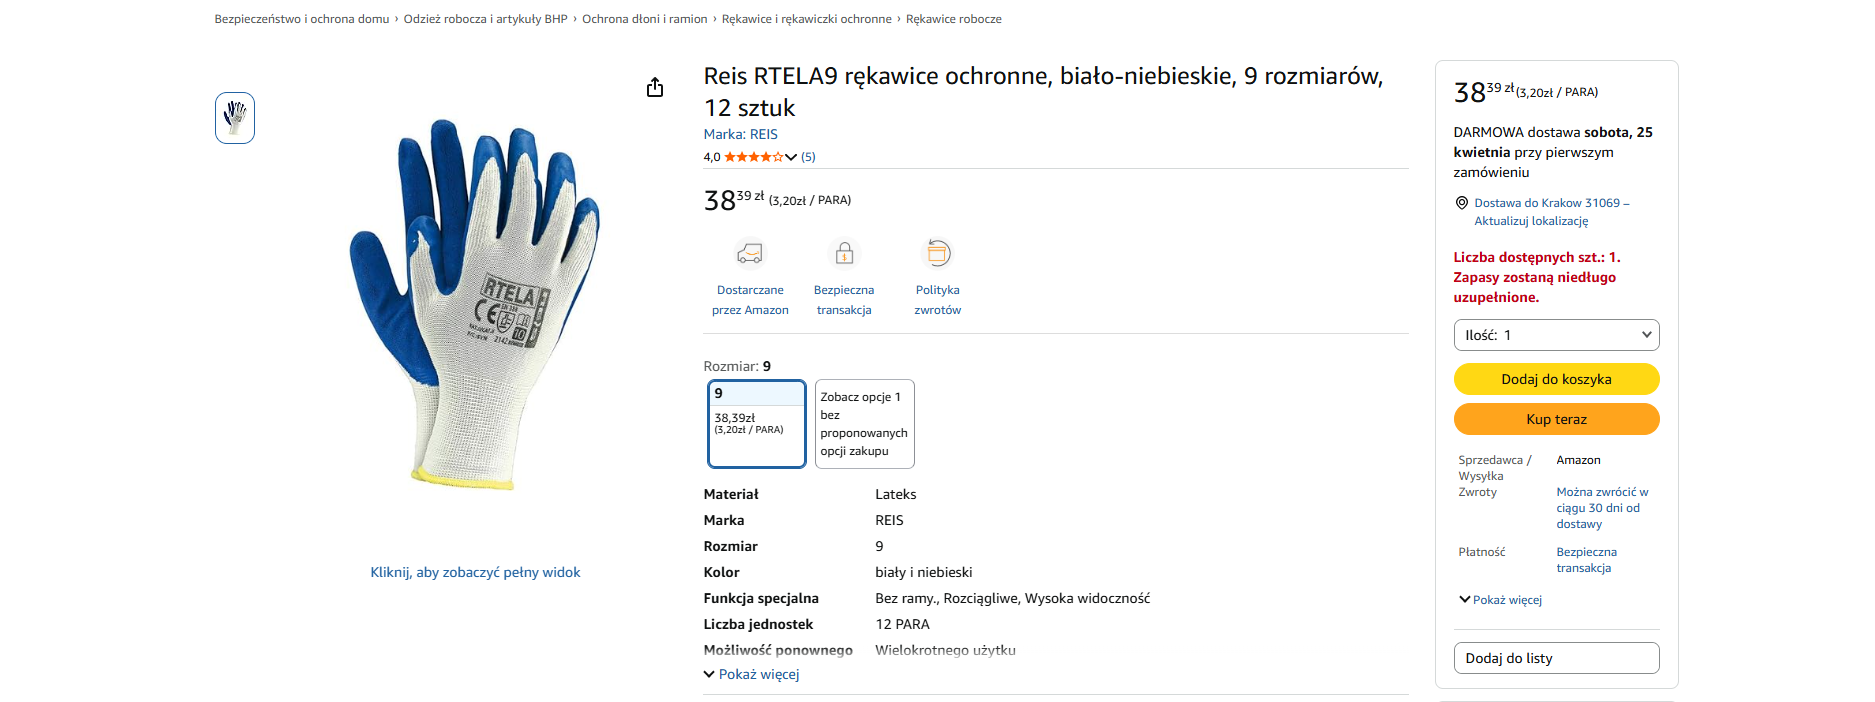This screenshot has height=702, width=1875.
Task: Click the location pin icon near Dostawa
Action: click(x=1461, y=203)
